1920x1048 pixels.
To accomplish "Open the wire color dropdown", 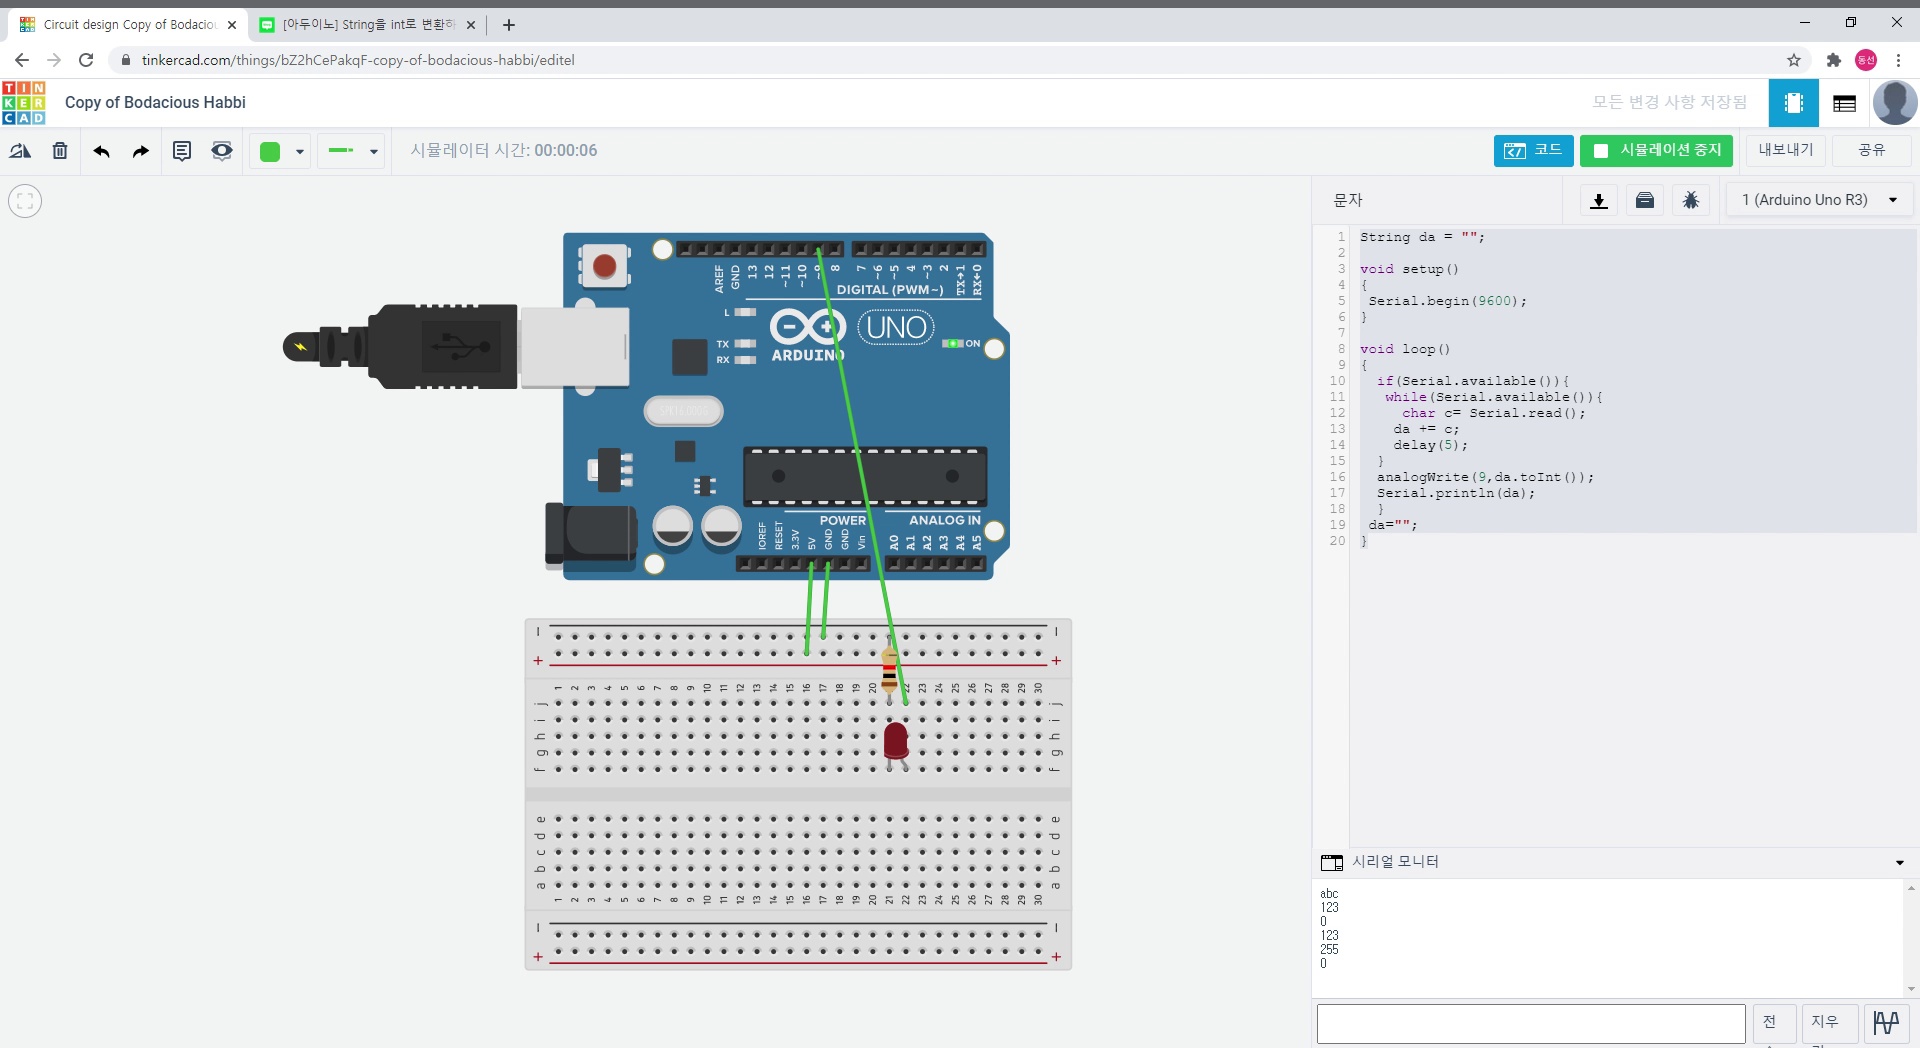I will (x=281, y=152).
